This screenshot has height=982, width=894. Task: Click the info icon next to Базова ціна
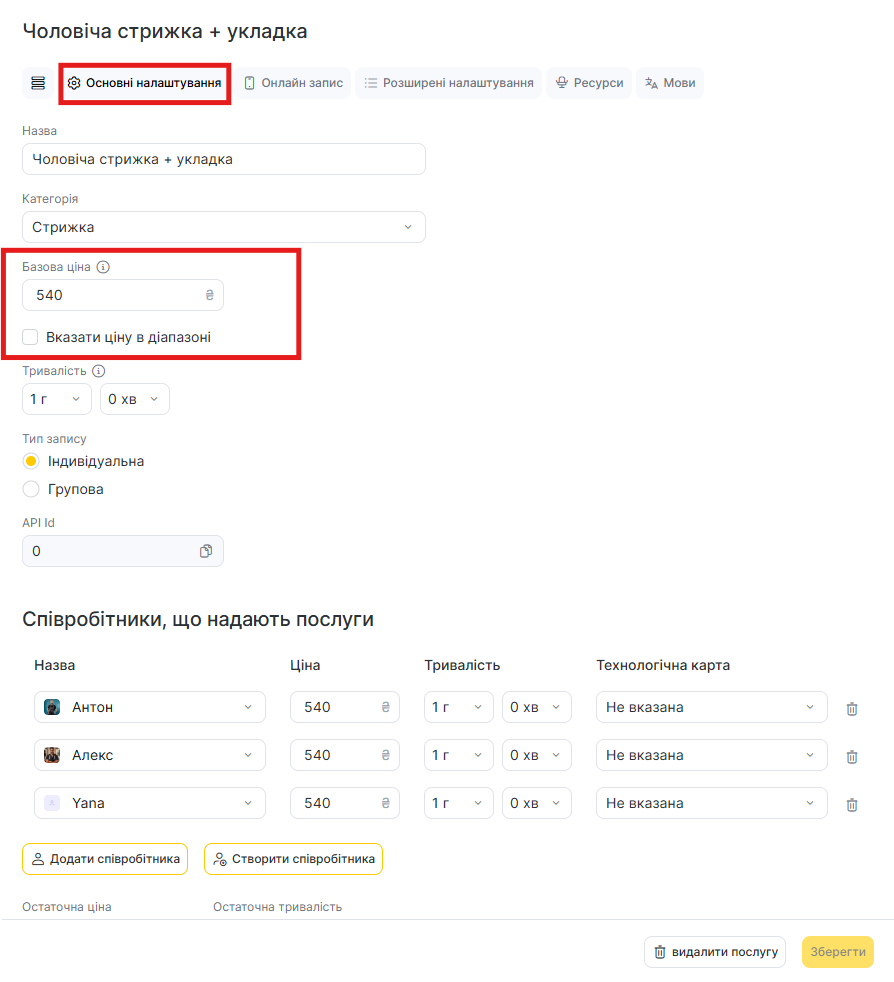coord(104,267)
